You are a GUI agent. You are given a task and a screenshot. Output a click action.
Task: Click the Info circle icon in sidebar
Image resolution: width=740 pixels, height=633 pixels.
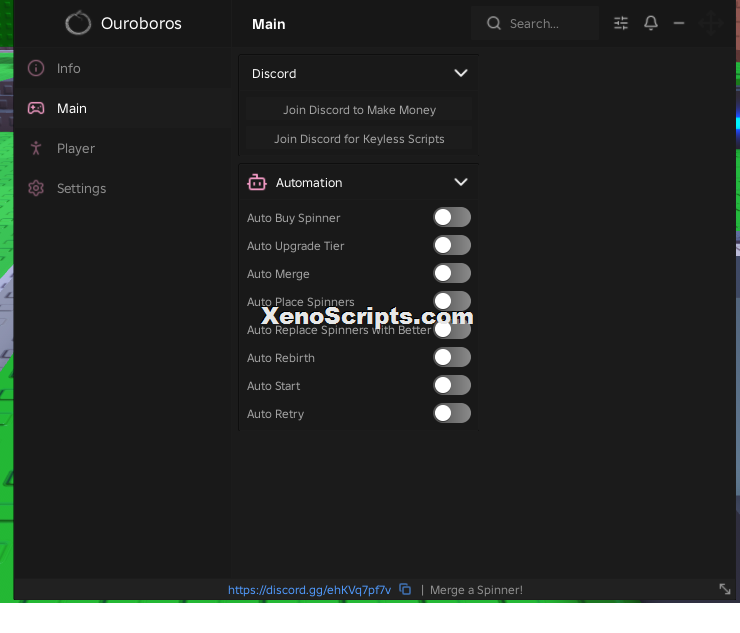36,68
